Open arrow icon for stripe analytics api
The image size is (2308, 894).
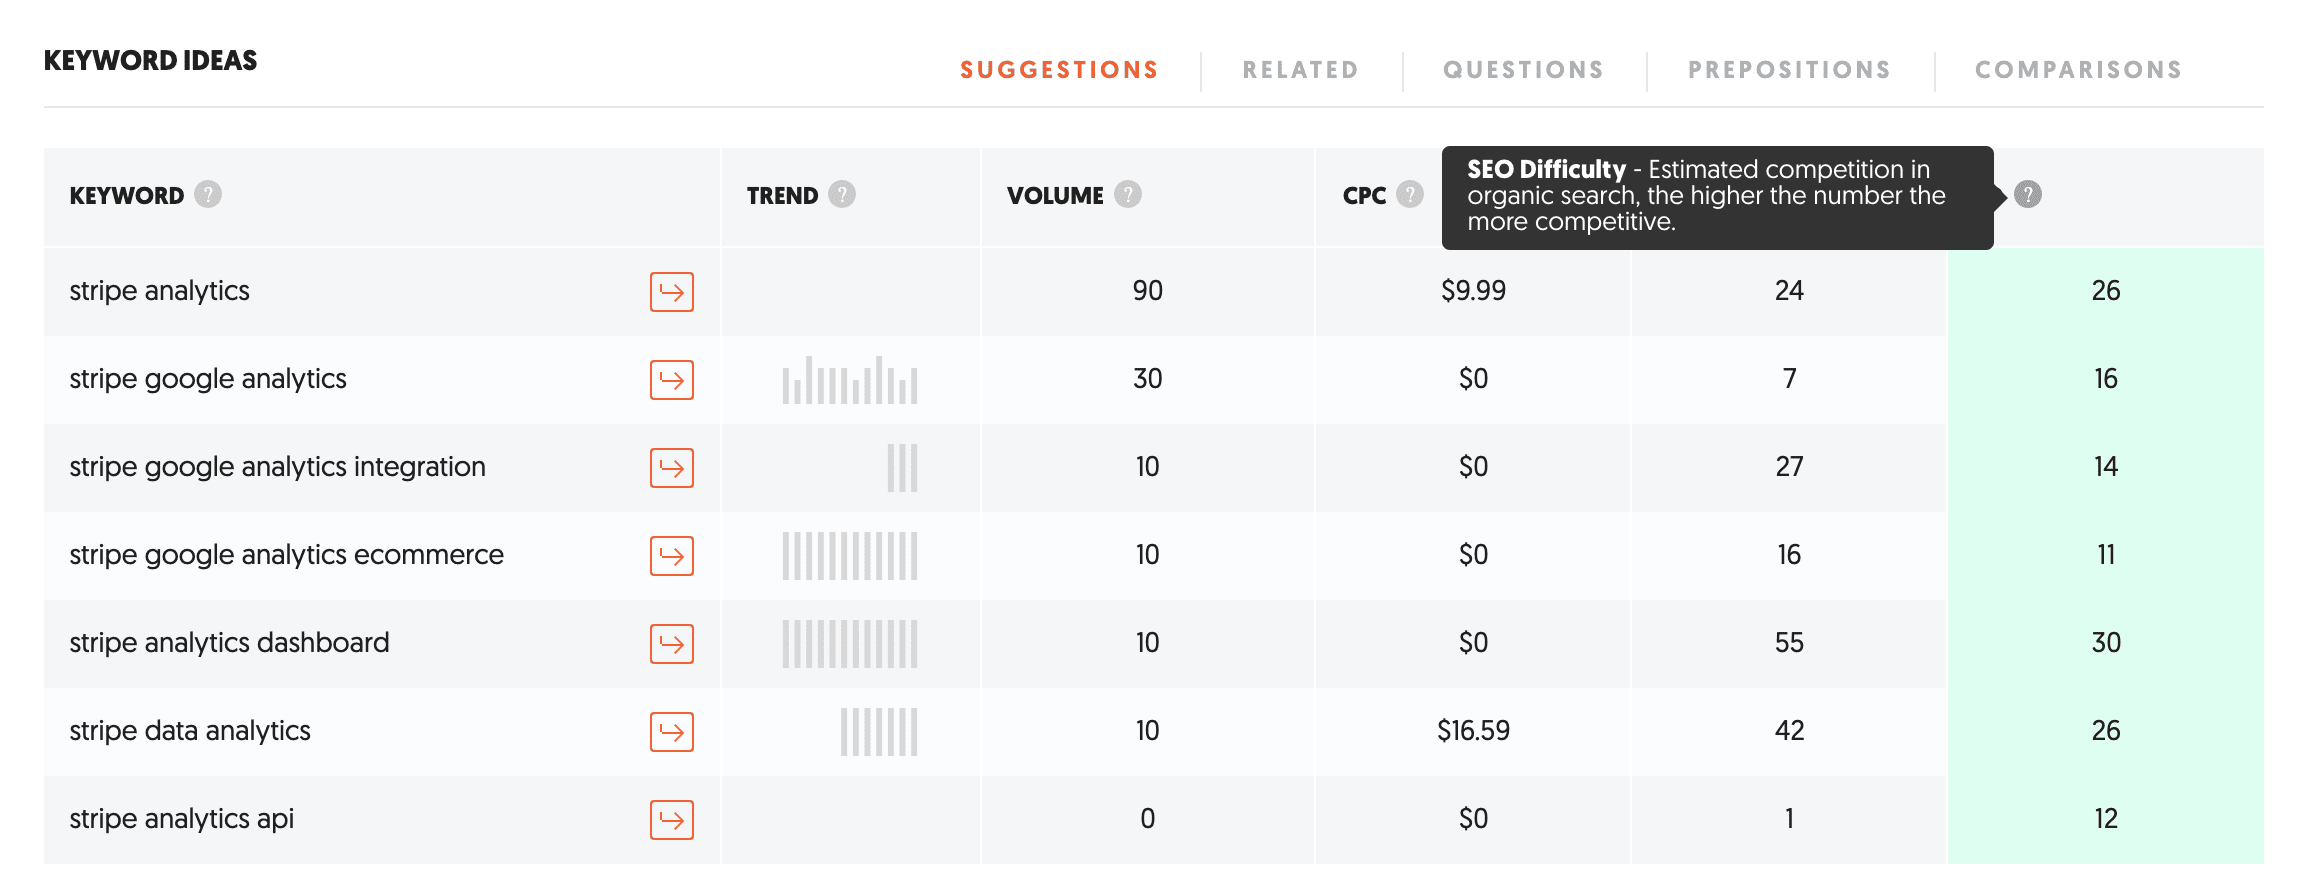pyautogui.click(x=672, y=820)
